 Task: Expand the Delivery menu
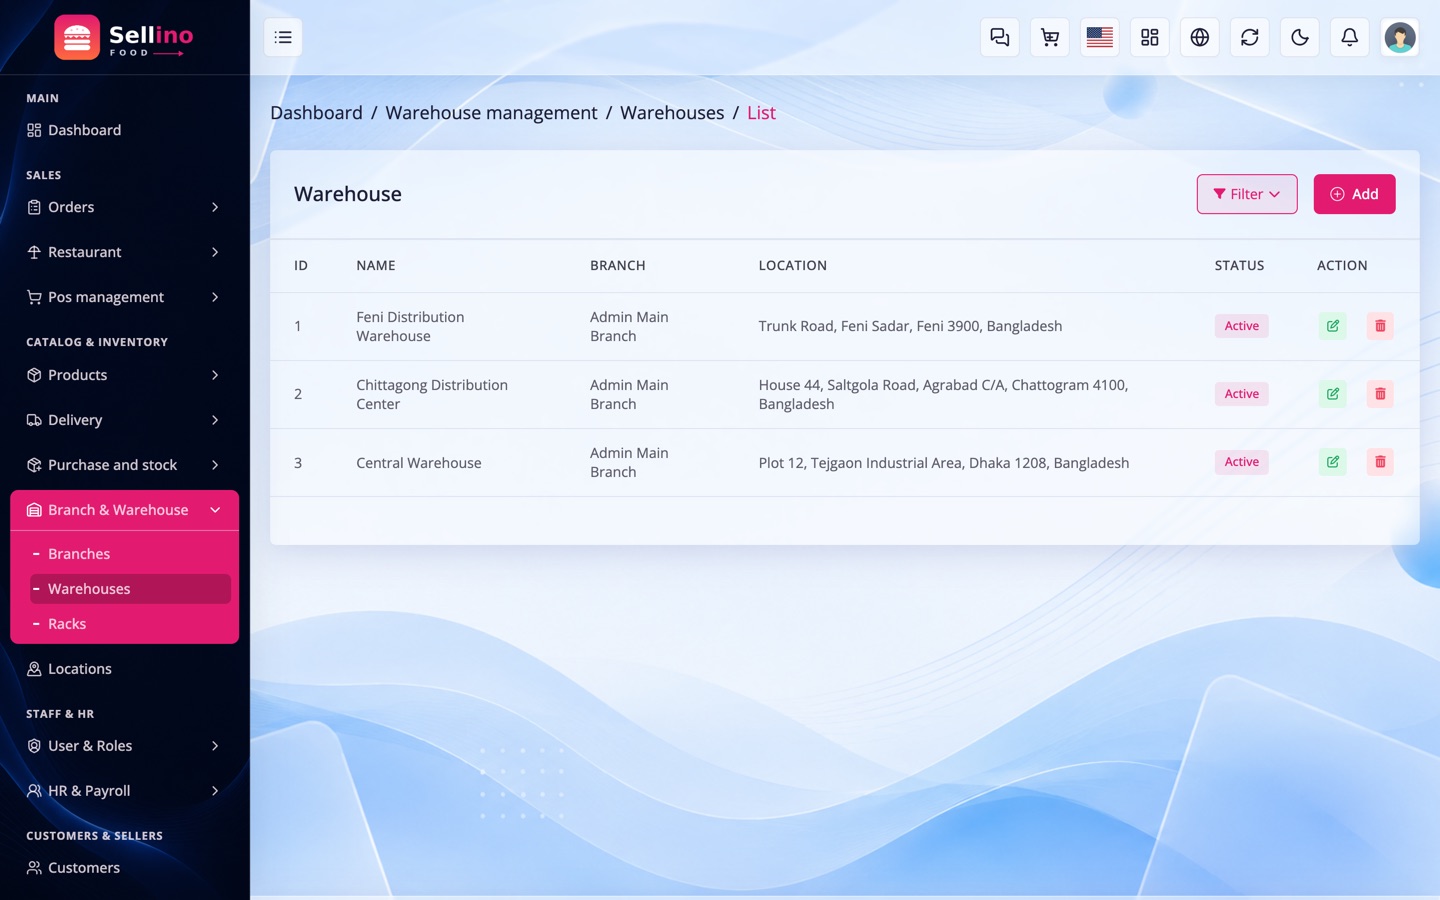124,420
